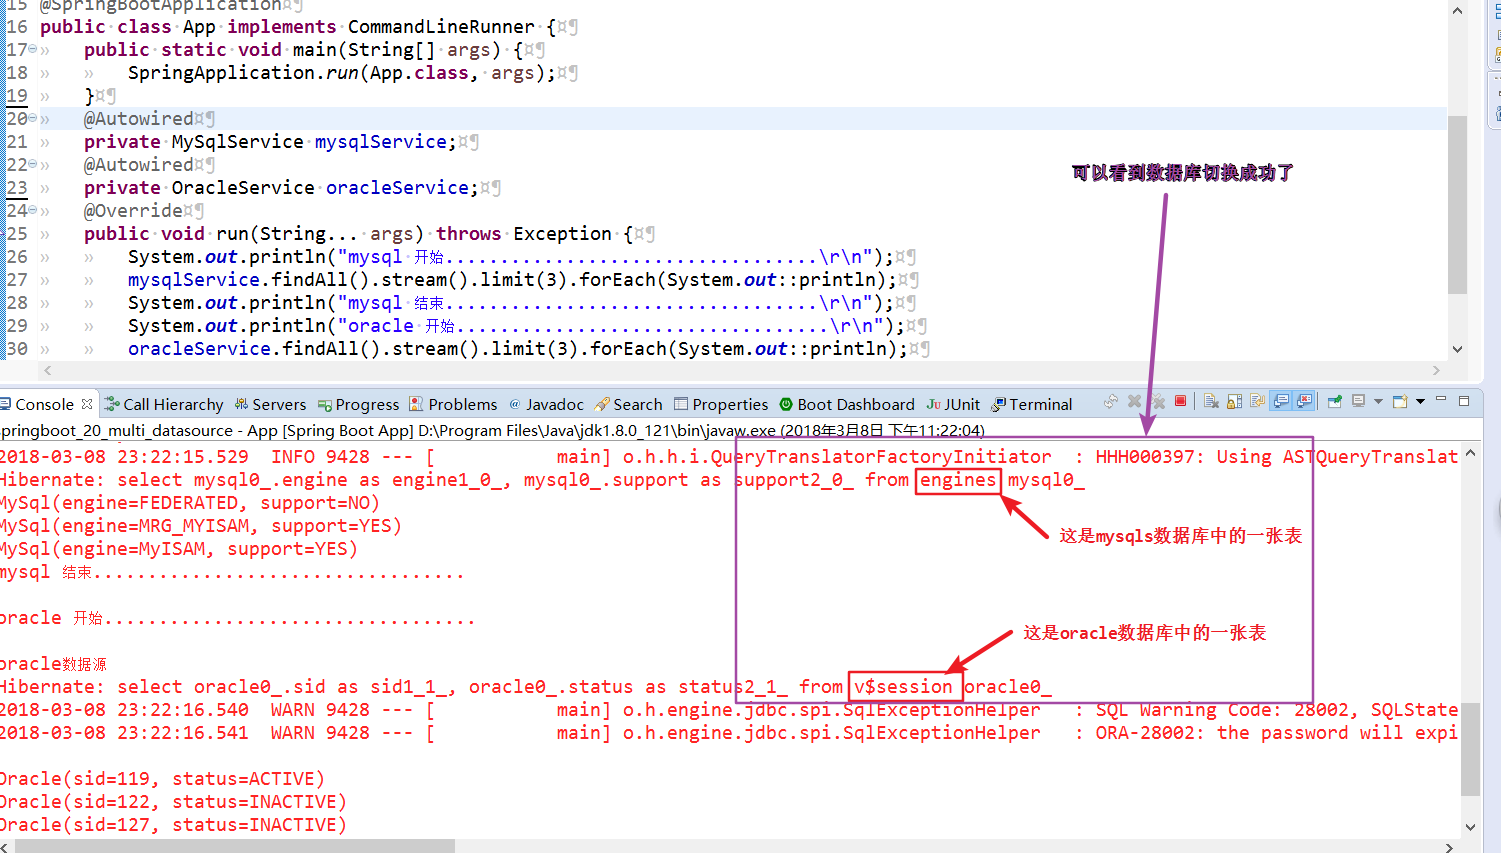The image size is (1501, 853).
Task: Open the Boot Dashboard tab
Action: coord(847,404)
